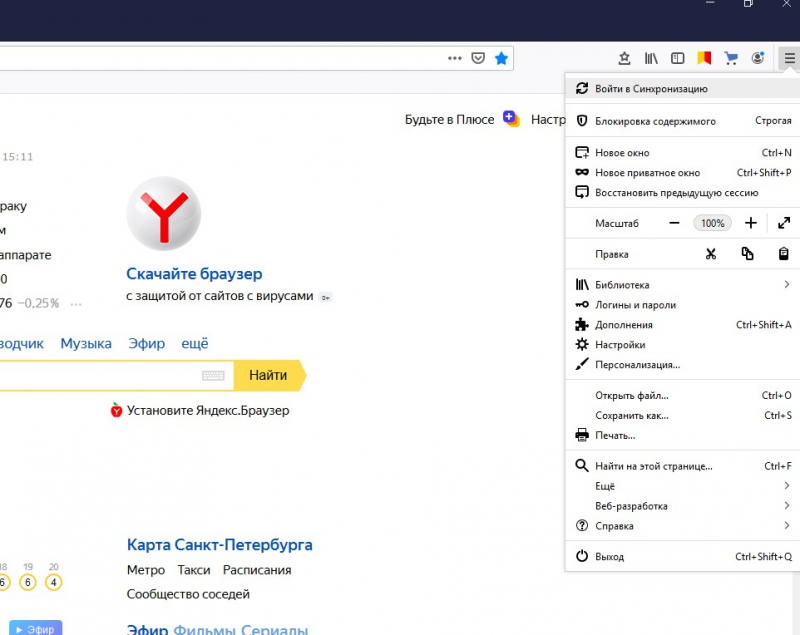
Task: Open the Library toolbar icon
Action: pos(651,58)
